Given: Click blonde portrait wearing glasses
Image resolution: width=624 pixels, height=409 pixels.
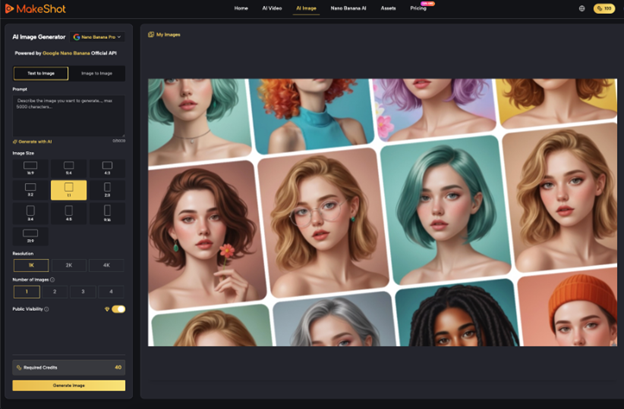Looking at the screenshot, I should (x=322, y=223).
